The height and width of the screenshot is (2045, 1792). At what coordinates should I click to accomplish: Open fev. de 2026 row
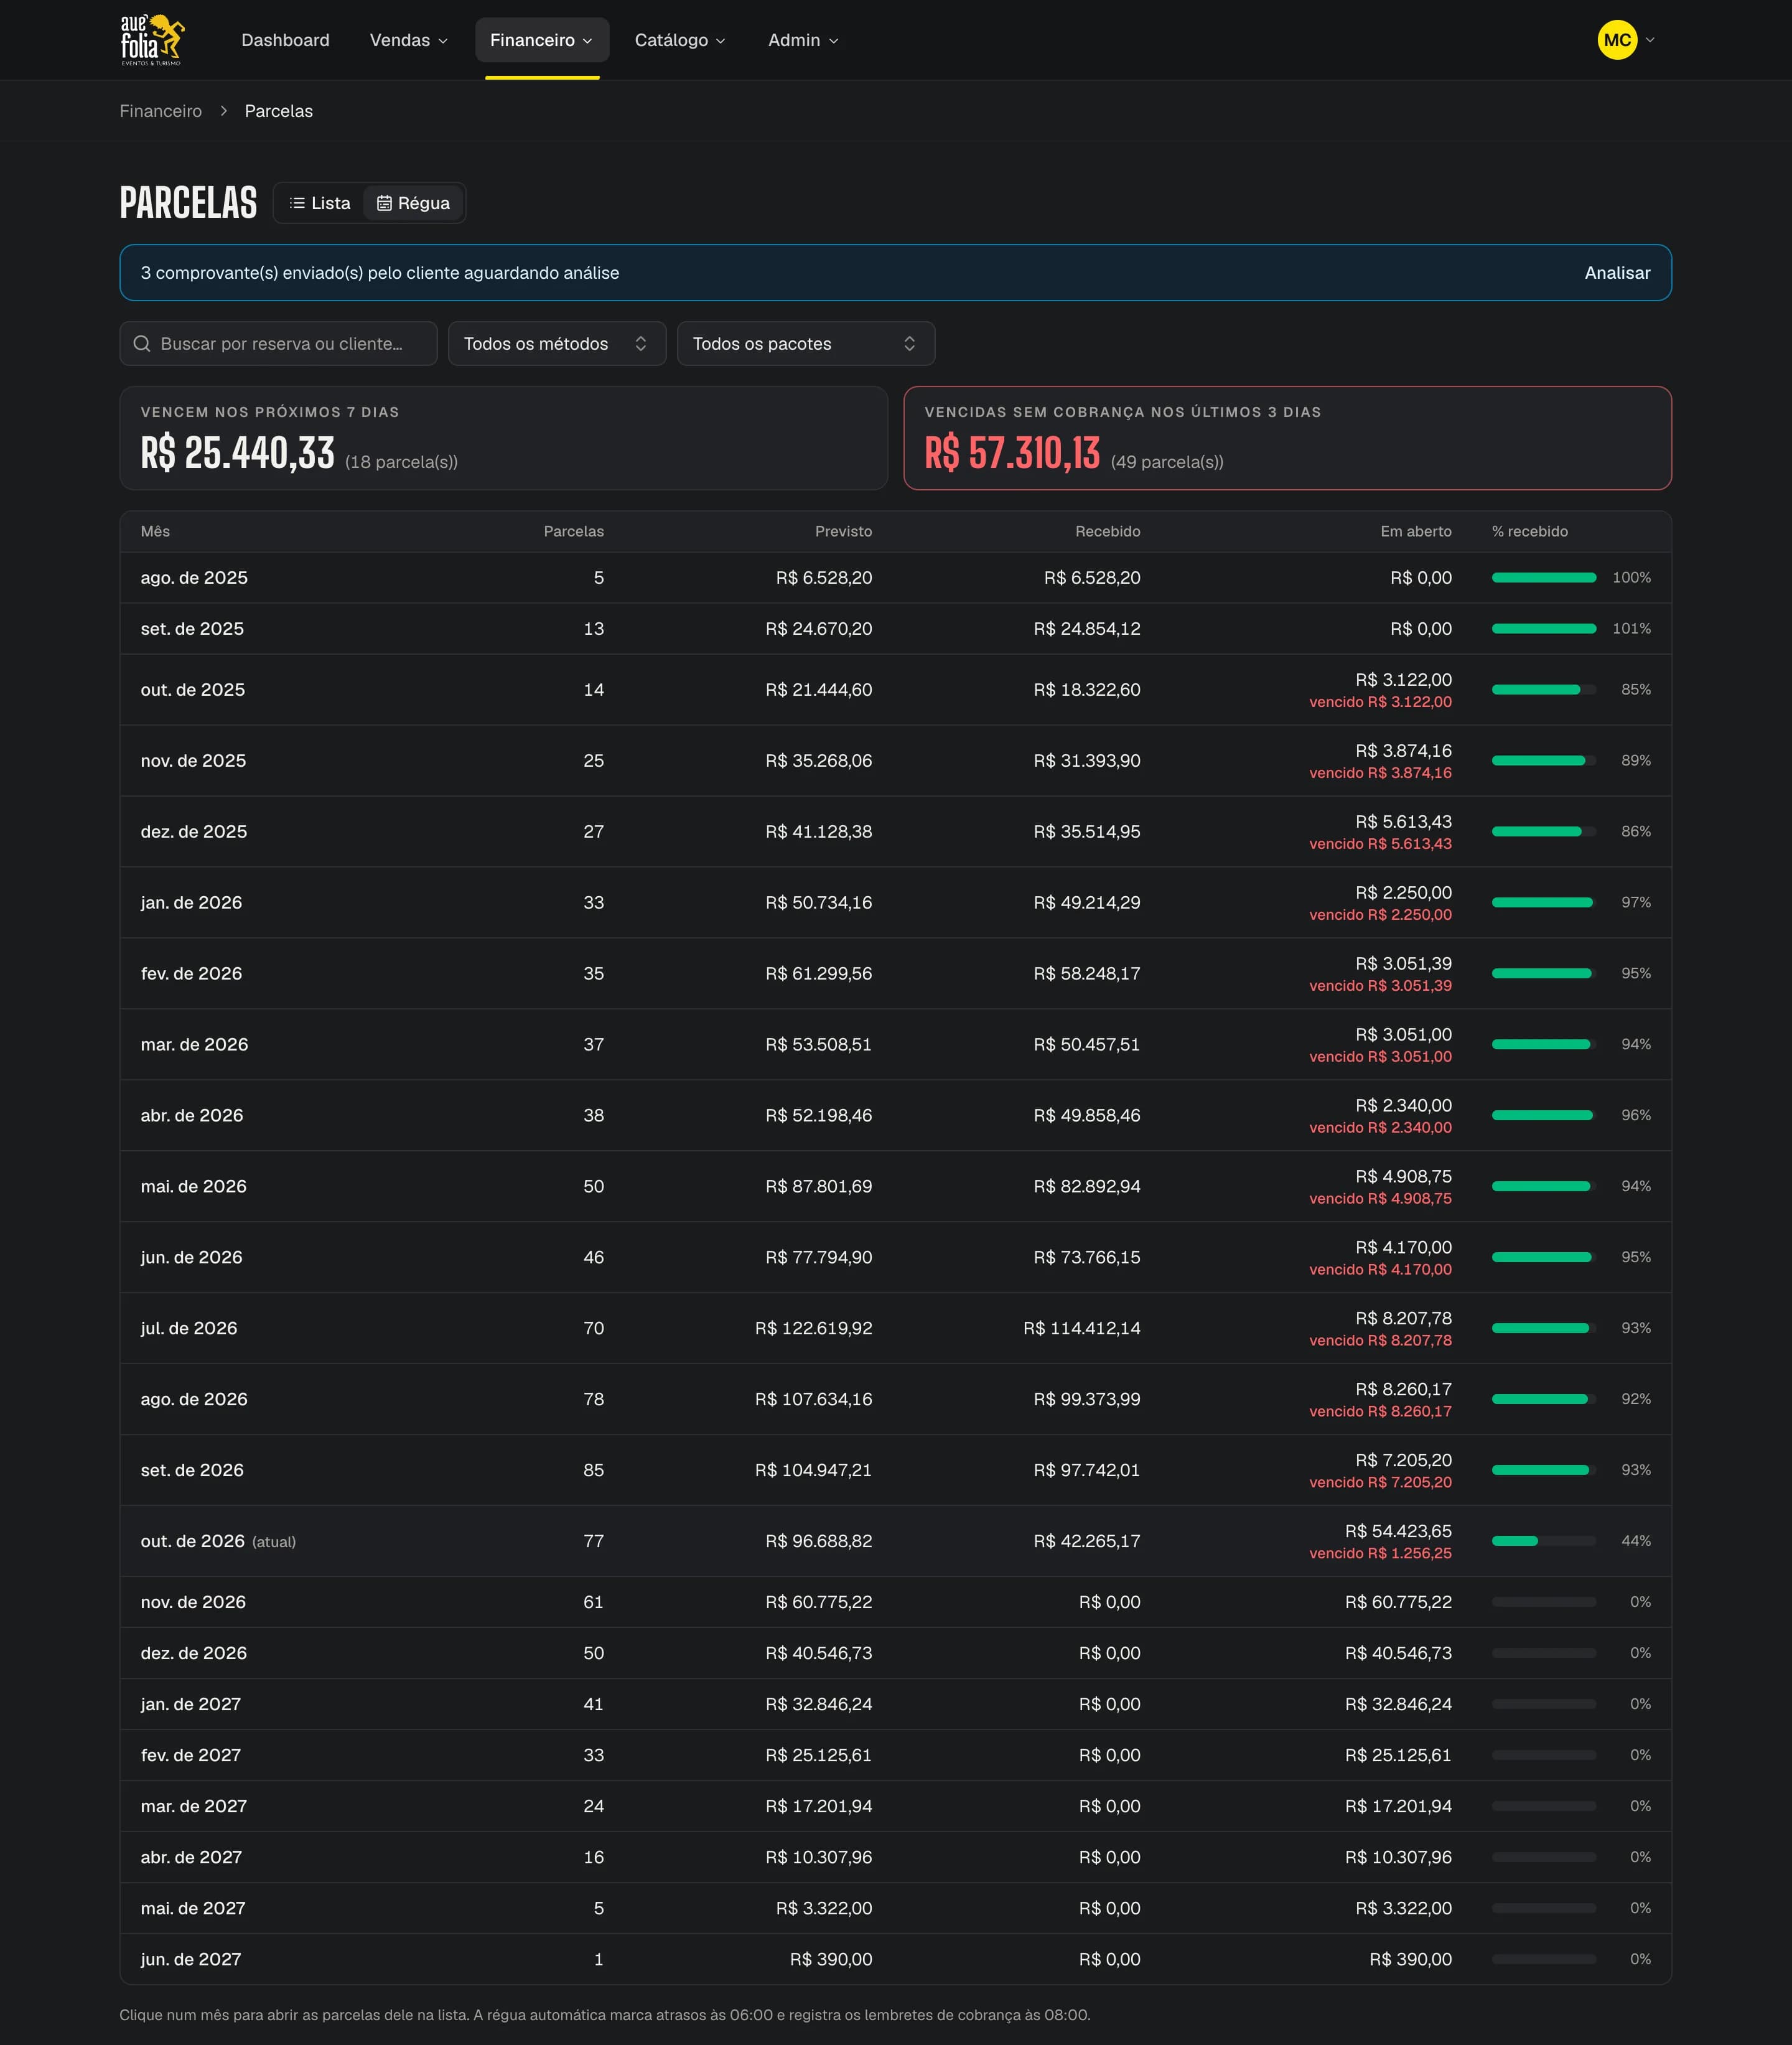pyautogui.click(x=896, y=974)
